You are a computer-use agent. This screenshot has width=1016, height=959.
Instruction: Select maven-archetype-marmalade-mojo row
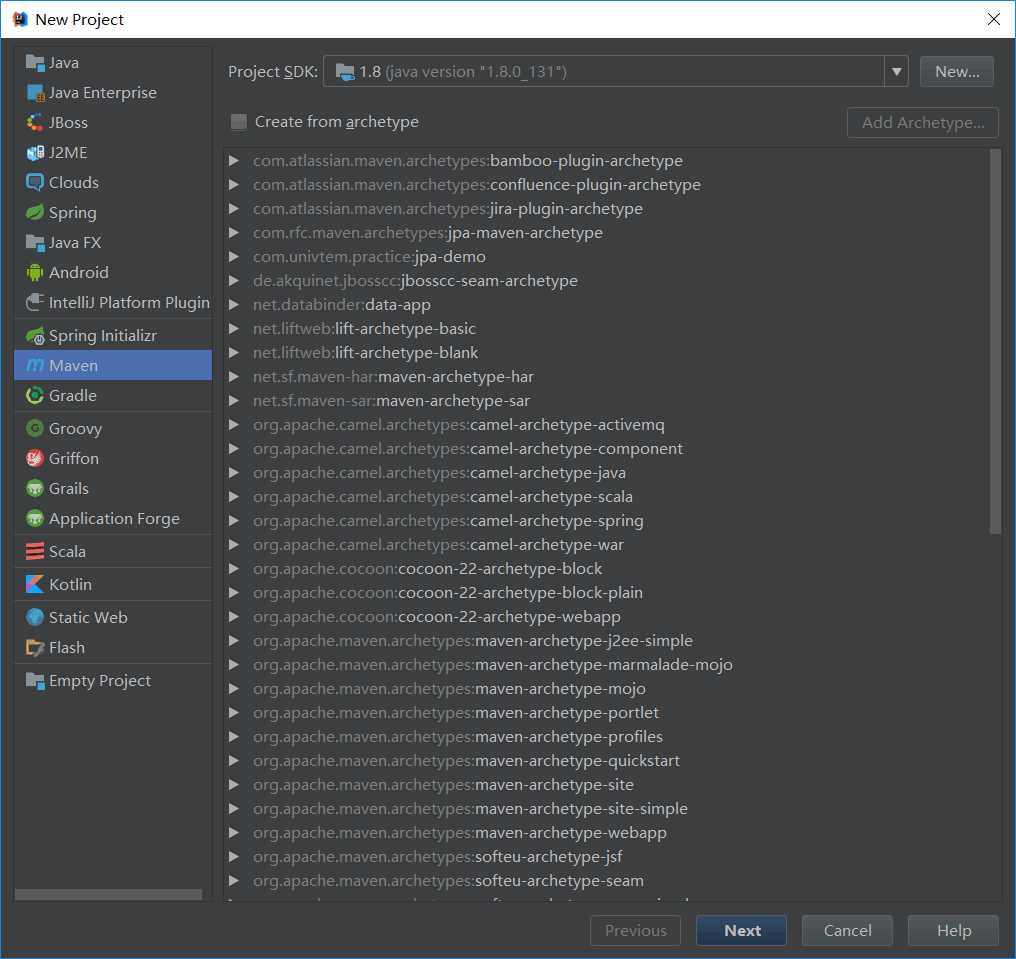click(606, 664)
